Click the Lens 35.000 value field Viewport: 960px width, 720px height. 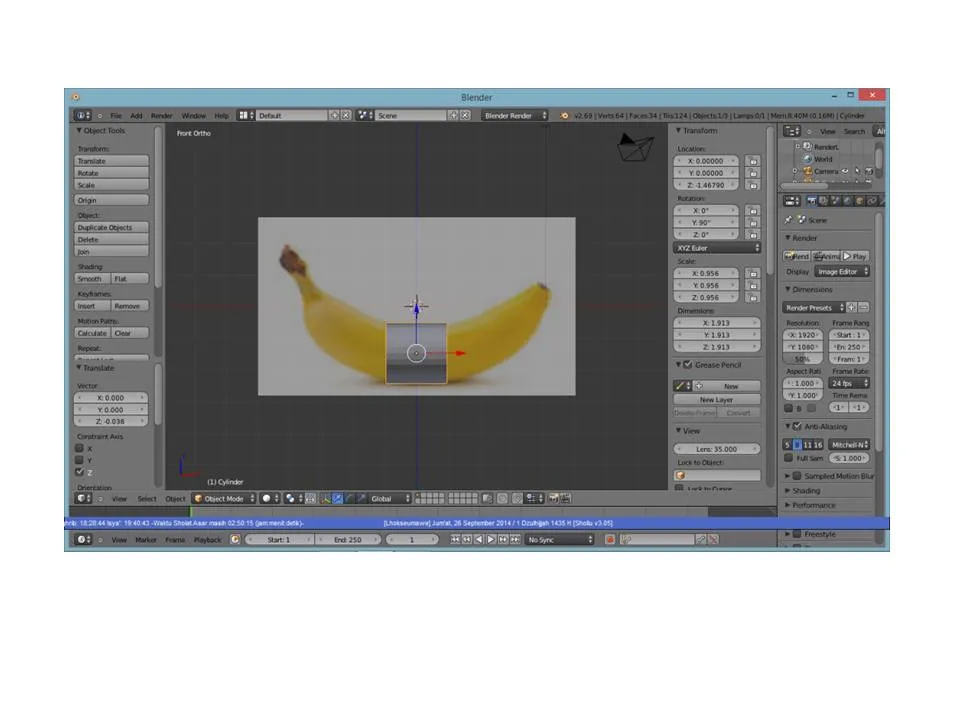[717, 449]
